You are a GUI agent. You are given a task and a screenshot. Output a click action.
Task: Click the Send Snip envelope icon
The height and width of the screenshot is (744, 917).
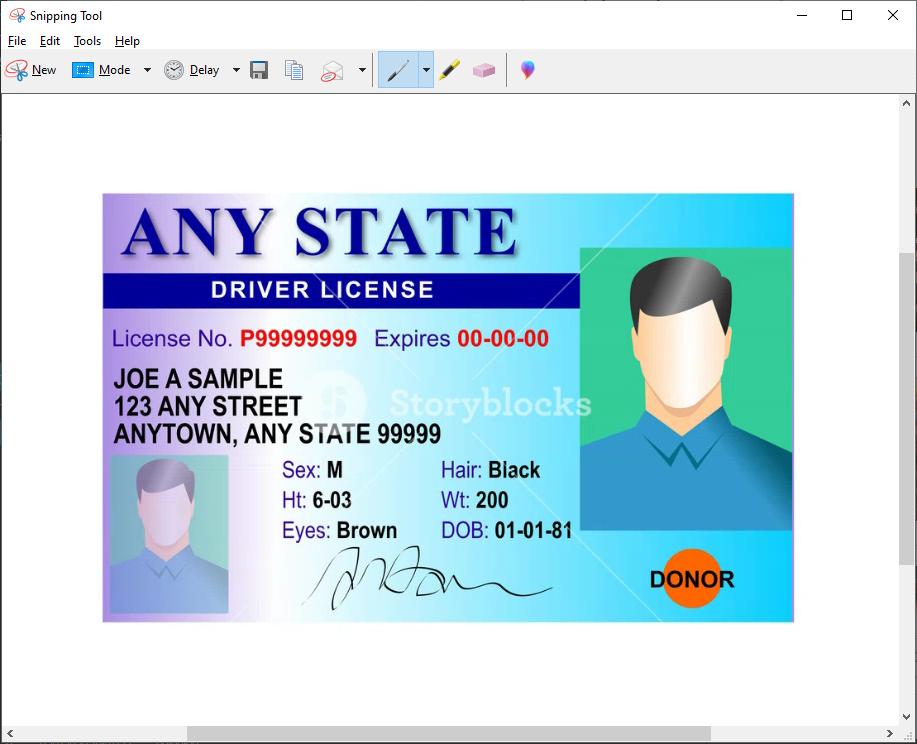332,70
